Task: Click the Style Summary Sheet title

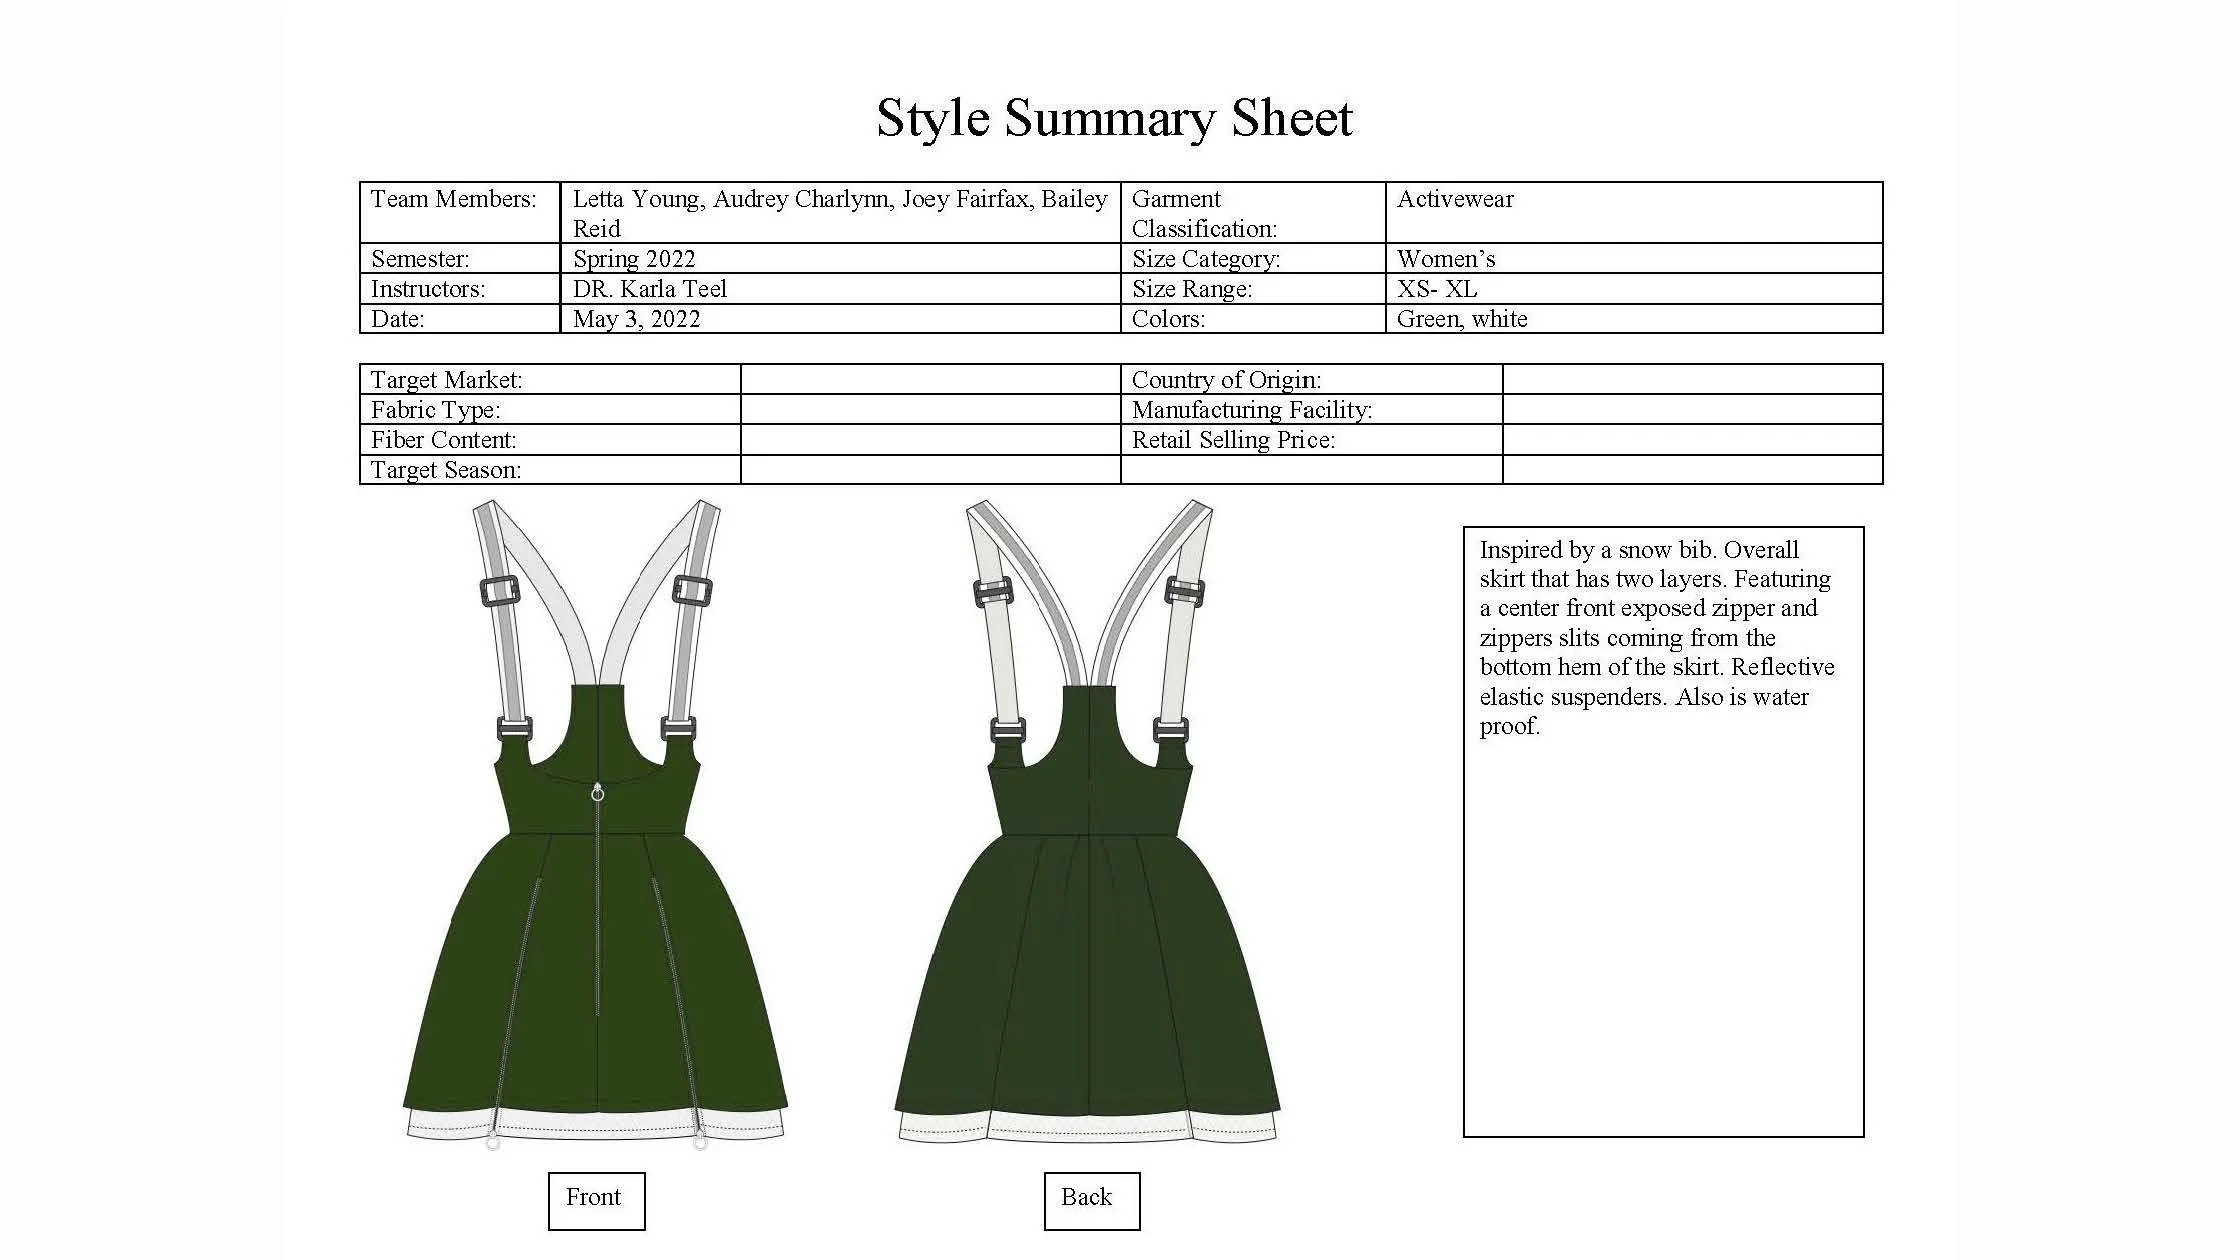Action: point(1114,118)
